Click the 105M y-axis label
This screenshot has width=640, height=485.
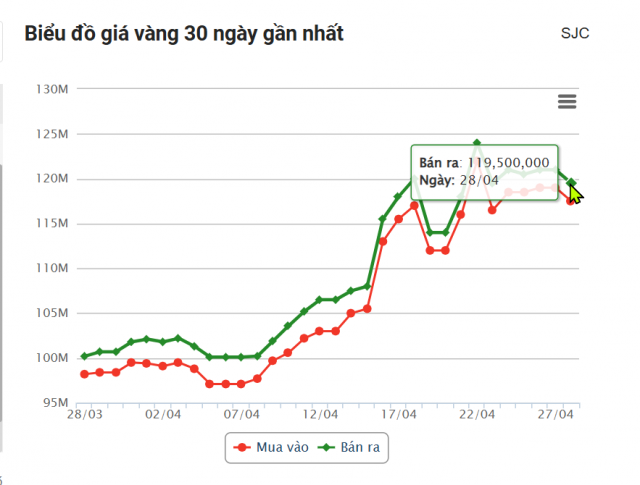coord(52,313)
